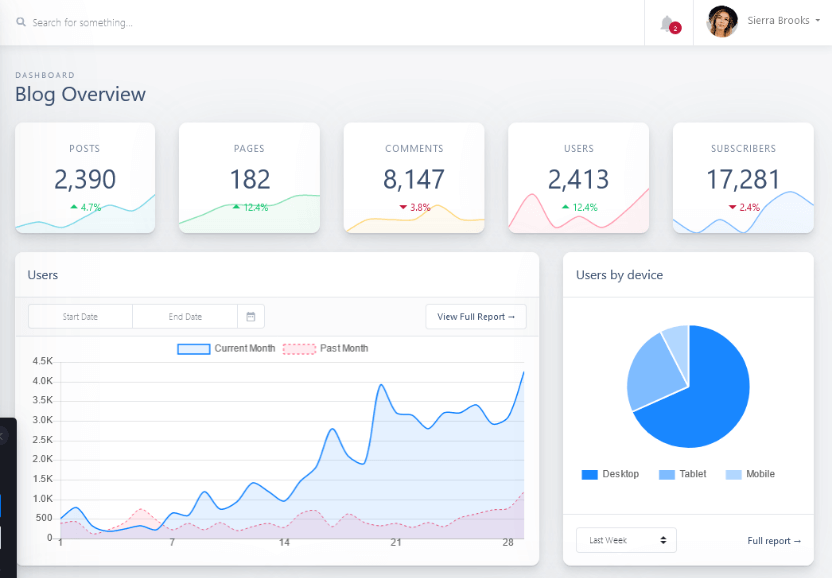The image size is (832, 578).
Task: Click the search magnifier icon
Action: (21, 22)
